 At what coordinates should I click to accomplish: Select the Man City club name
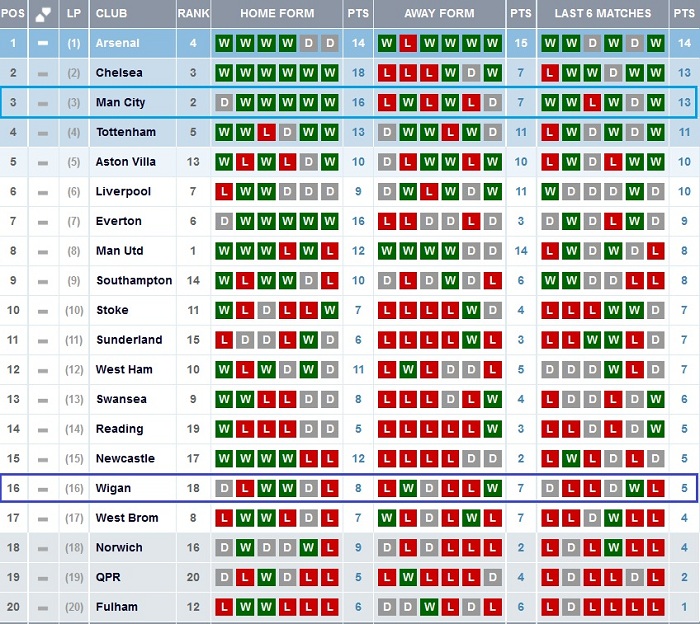[x=121, y=103]
